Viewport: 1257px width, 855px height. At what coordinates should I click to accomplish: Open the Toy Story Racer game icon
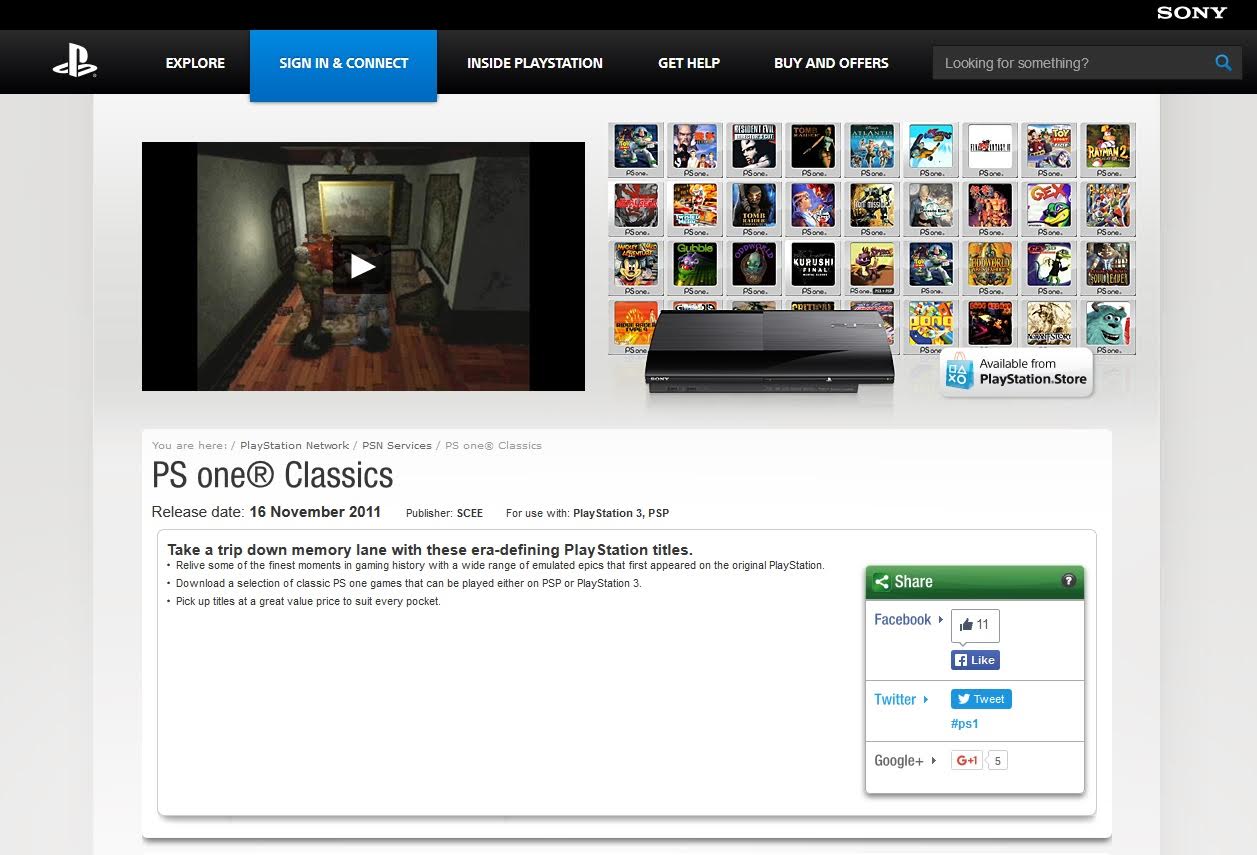tap(1049, 149)
